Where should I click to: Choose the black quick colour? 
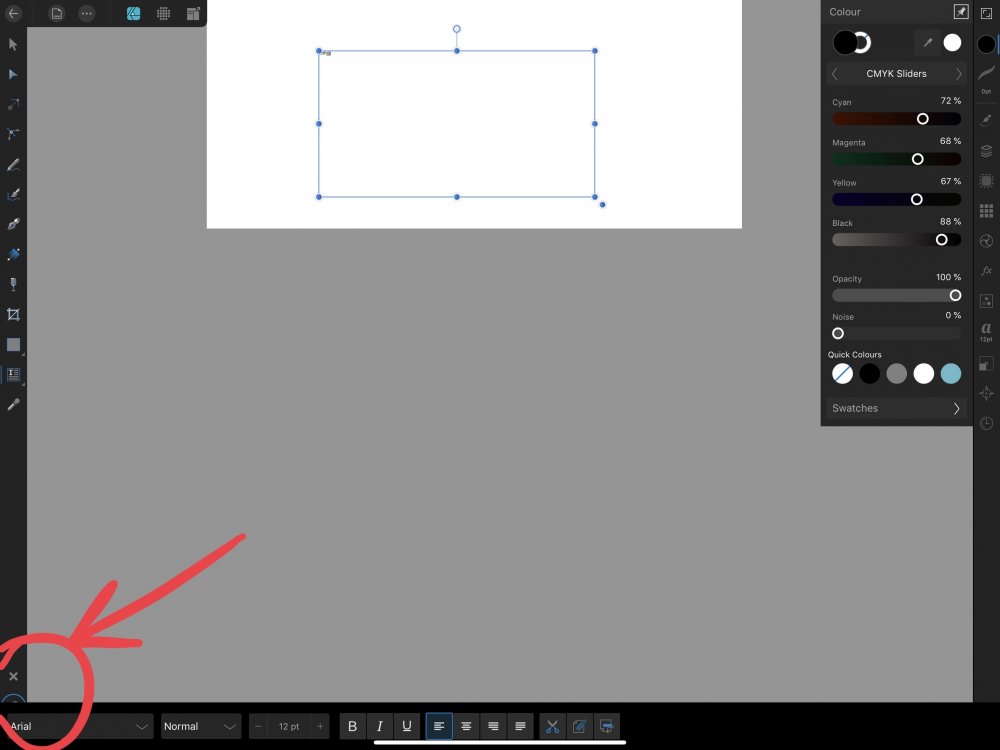click(x=869, y=374)
